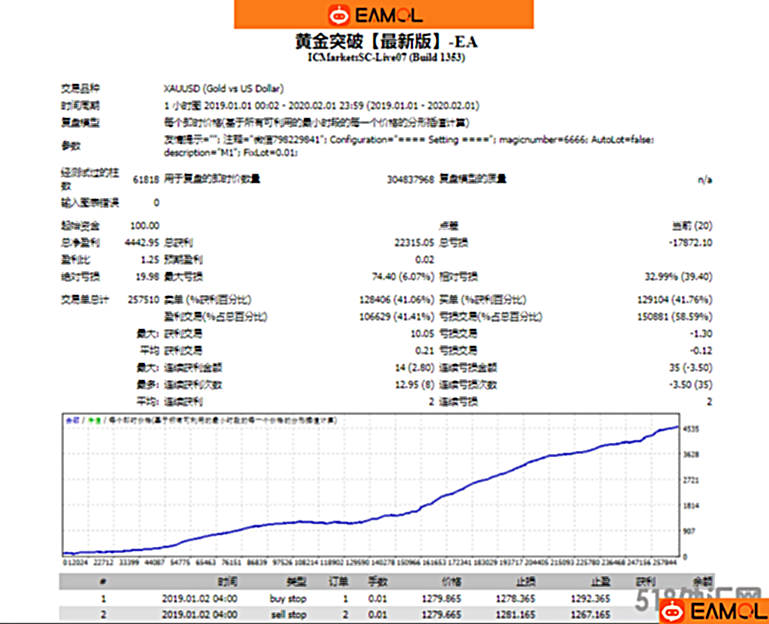The height and width of the screenshot is (624, 769).
Task: Click the chart y-axis label 4535
Action: [691, 429]
